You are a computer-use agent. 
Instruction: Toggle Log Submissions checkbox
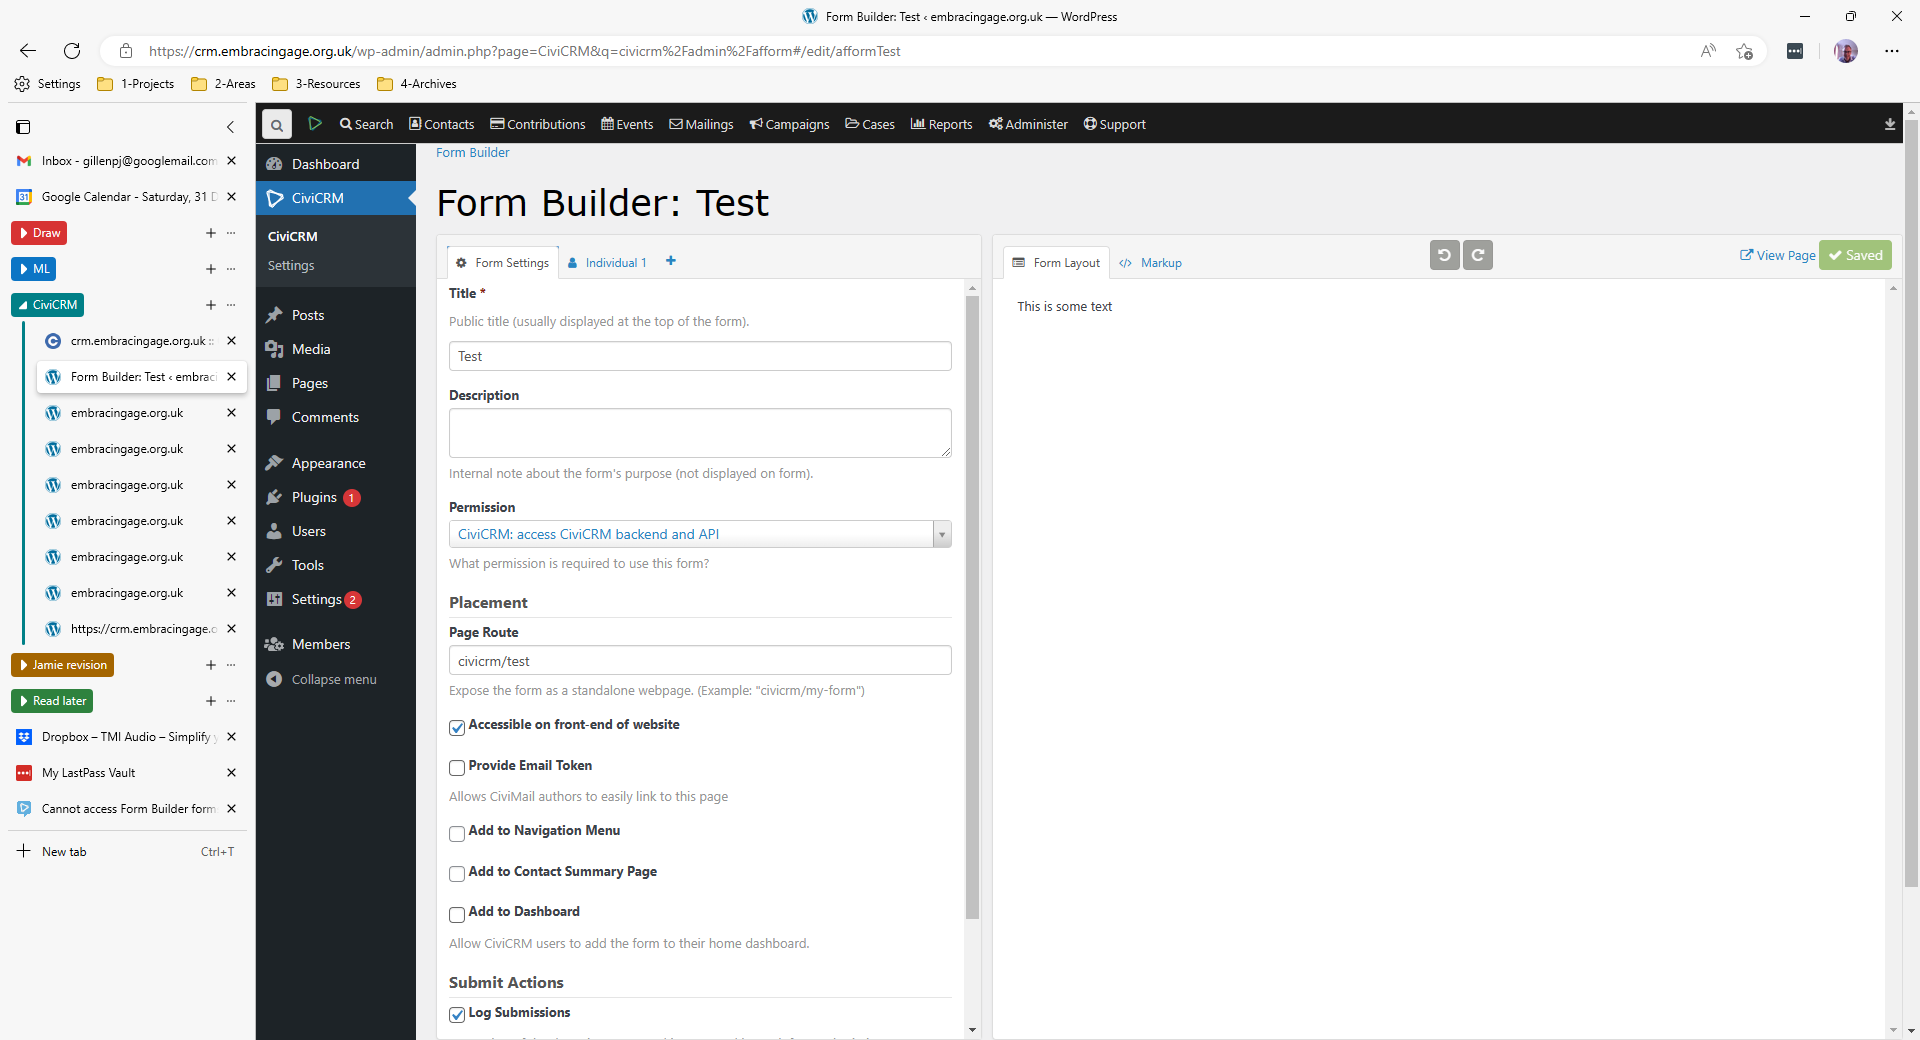pos(457,1015)
